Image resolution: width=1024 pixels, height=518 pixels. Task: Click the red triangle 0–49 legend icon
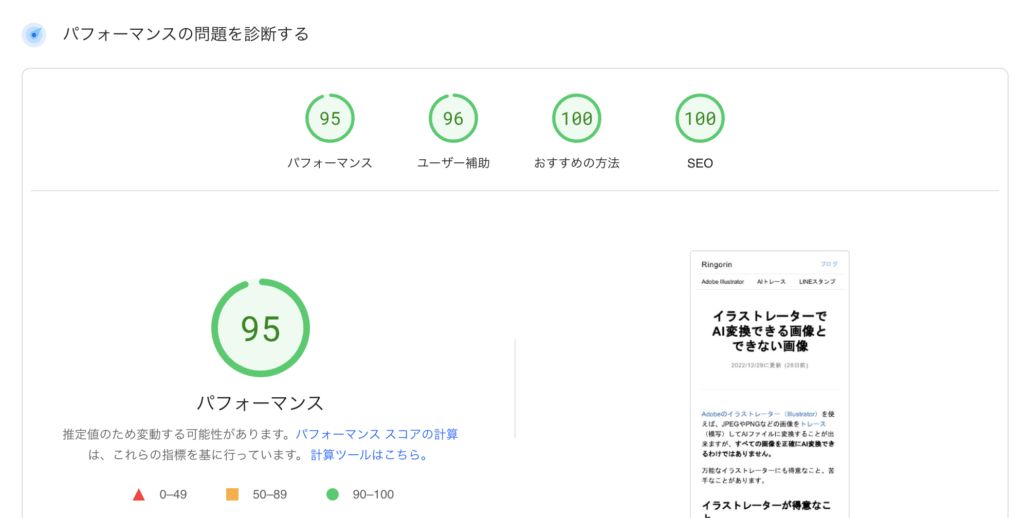point(138,494)
